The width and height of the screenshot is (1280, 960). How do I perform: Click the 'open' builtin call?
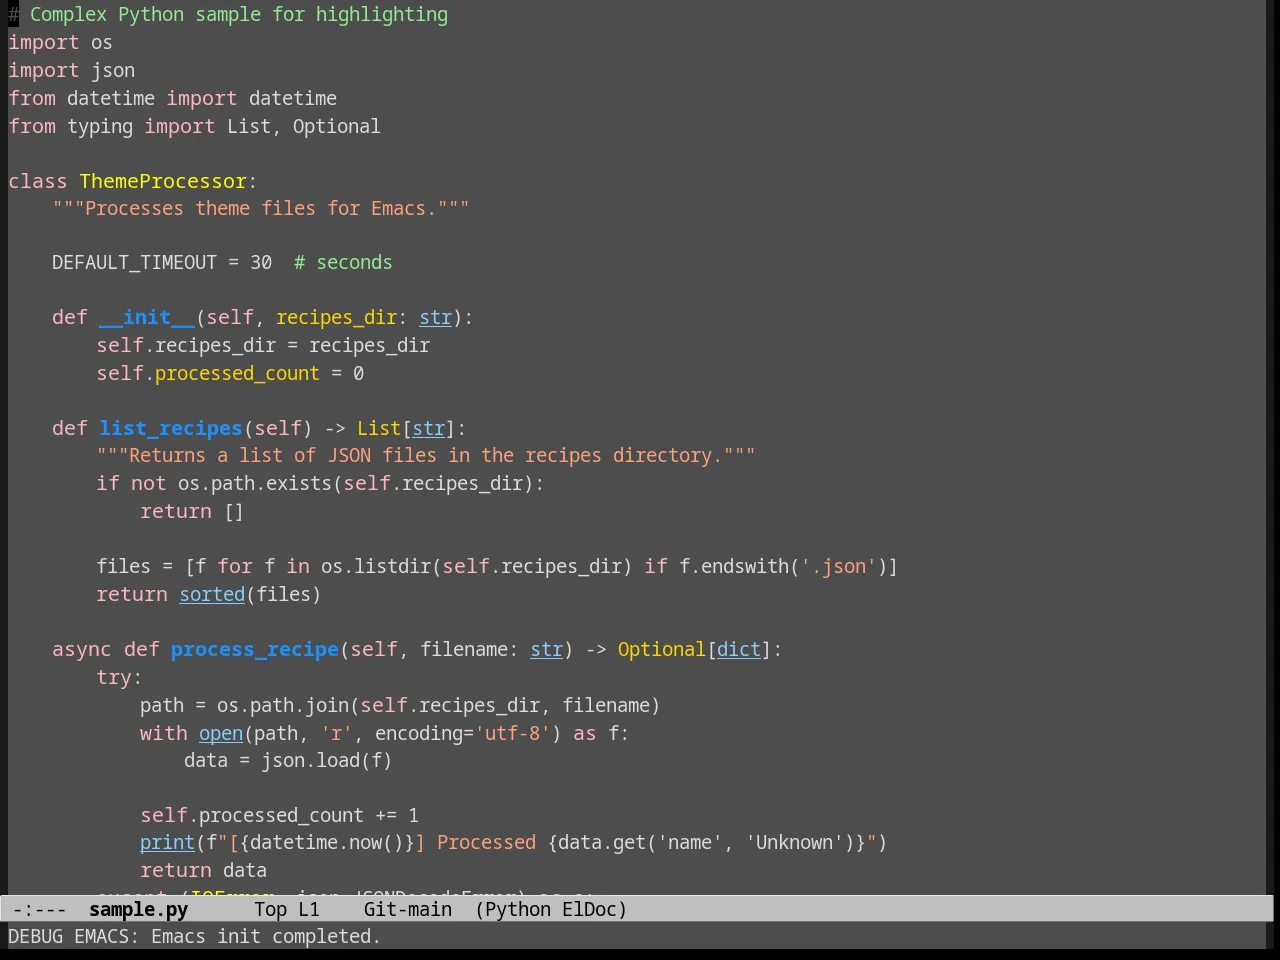pyautogui.click(x=221, y=733)
